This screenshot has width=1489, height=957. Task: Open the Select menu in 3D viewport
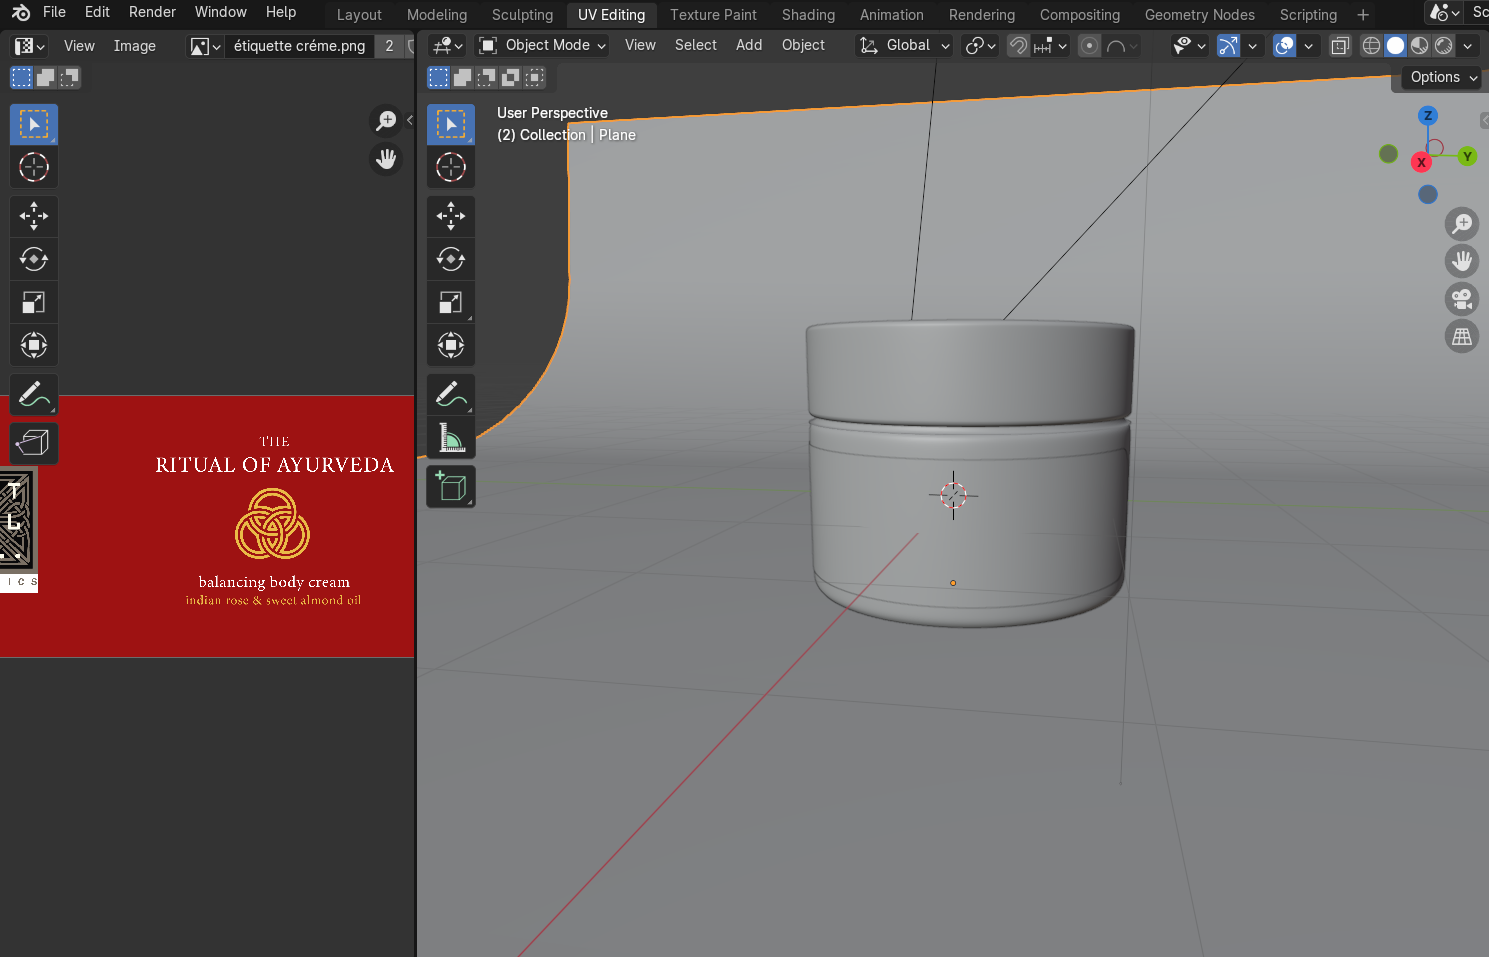[x=695, y=45]
